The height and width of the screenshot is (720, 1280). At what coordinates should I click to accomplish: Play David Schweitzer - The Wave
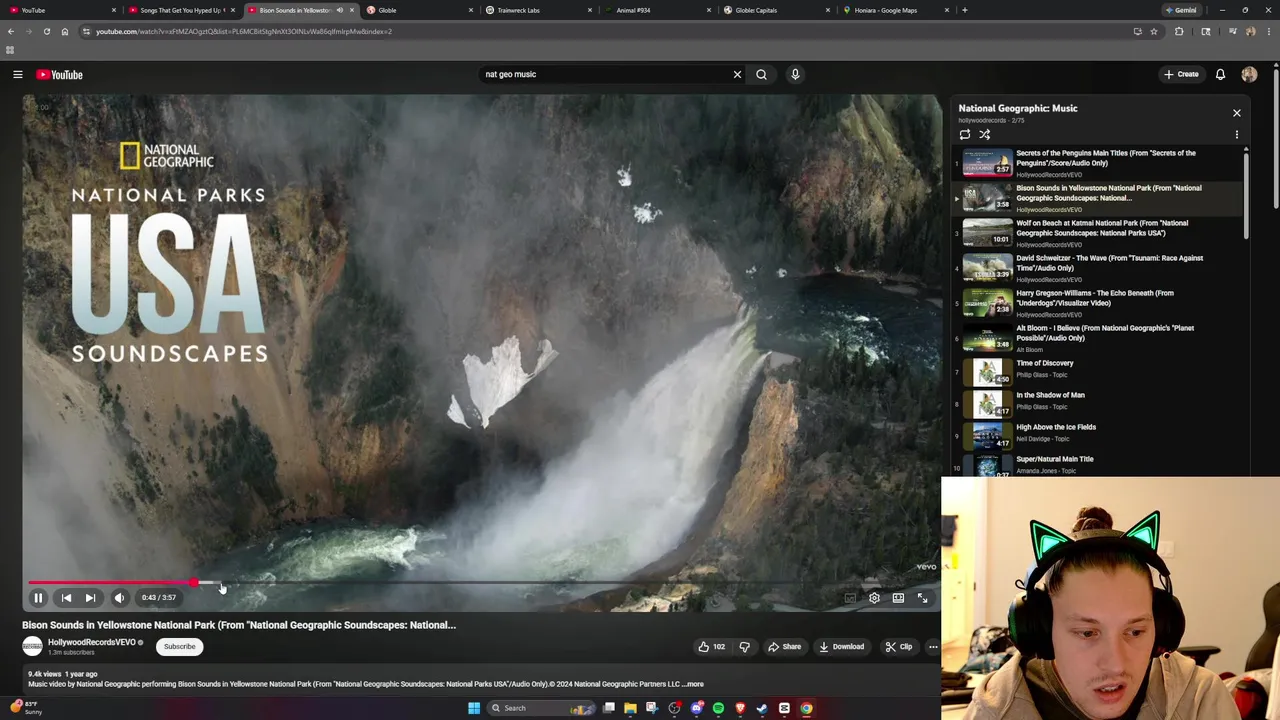1097,268
